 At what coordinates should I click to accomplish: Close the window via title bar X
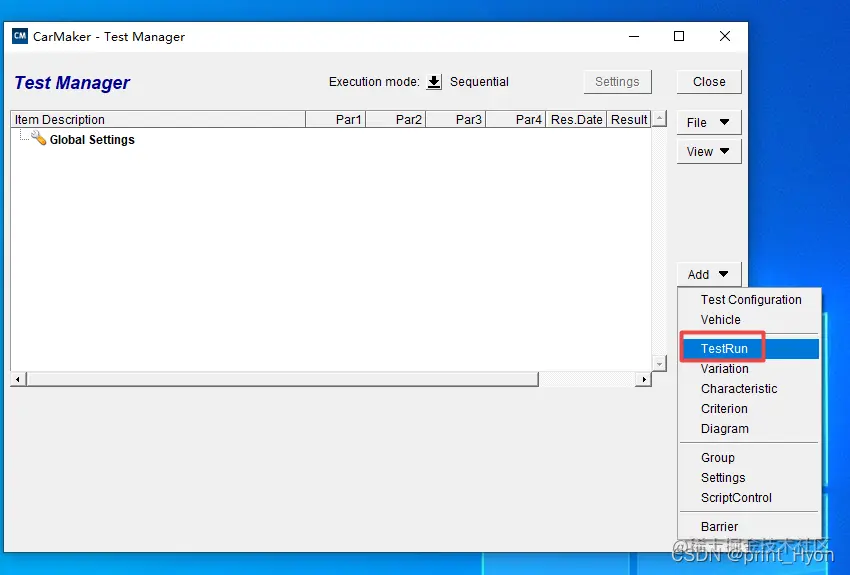coord(725,36)
